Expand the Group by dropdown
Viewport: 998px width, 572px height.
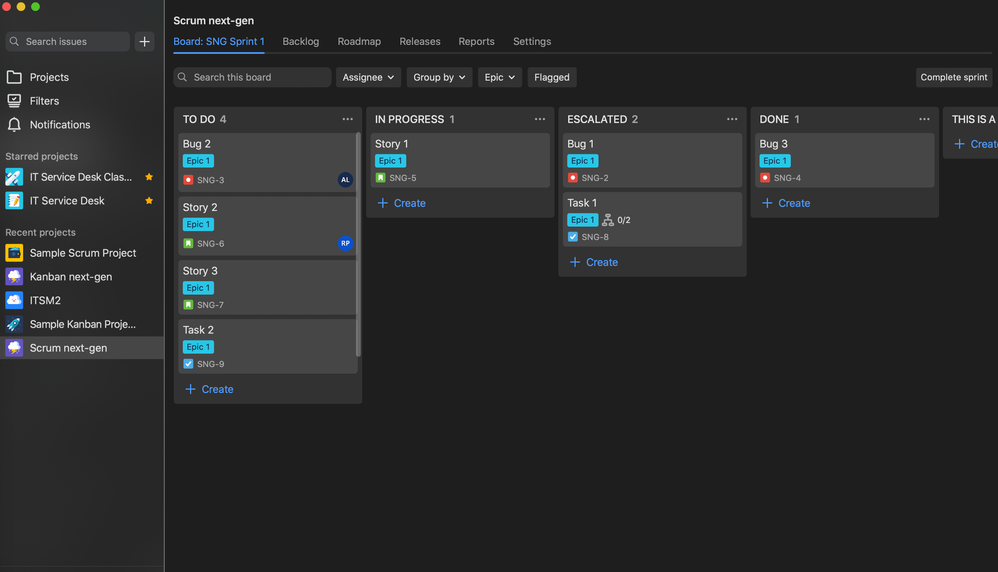(x=439, y=77)
